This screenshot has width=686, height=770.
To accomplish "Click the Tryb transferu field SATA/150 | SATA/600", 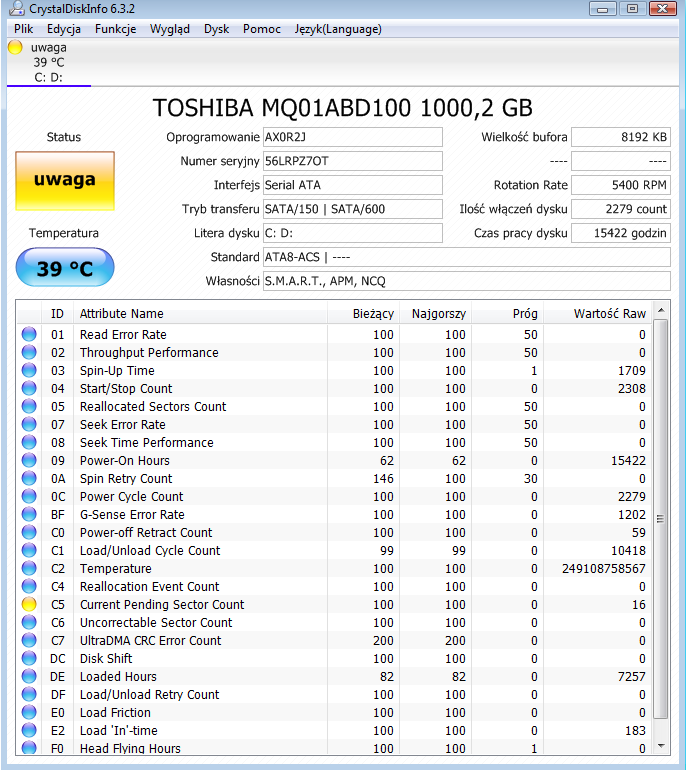I will [x=353, y=209].
